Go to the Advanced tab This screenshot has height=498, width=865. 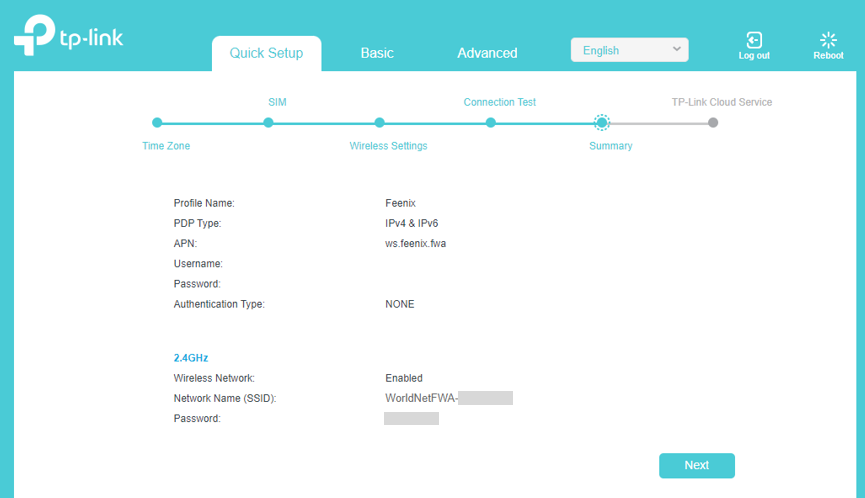click(x=487, y=53)
